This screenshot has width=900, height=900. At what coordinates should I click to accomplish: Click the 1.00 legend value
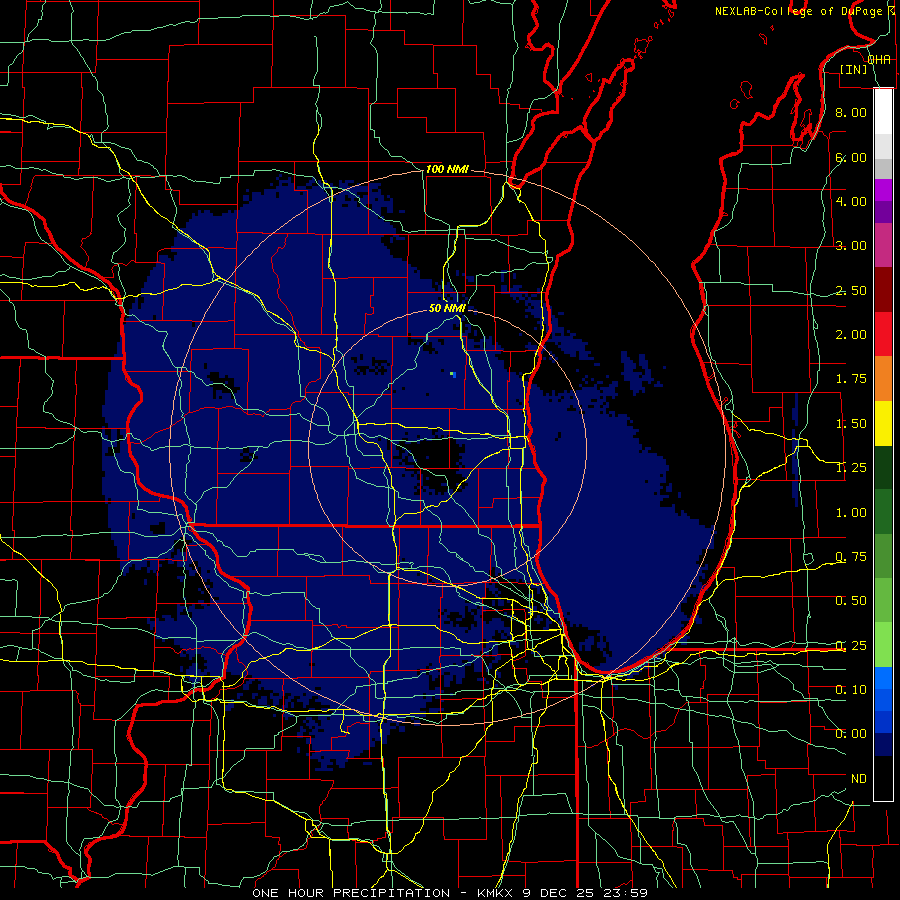pos(851,513)
